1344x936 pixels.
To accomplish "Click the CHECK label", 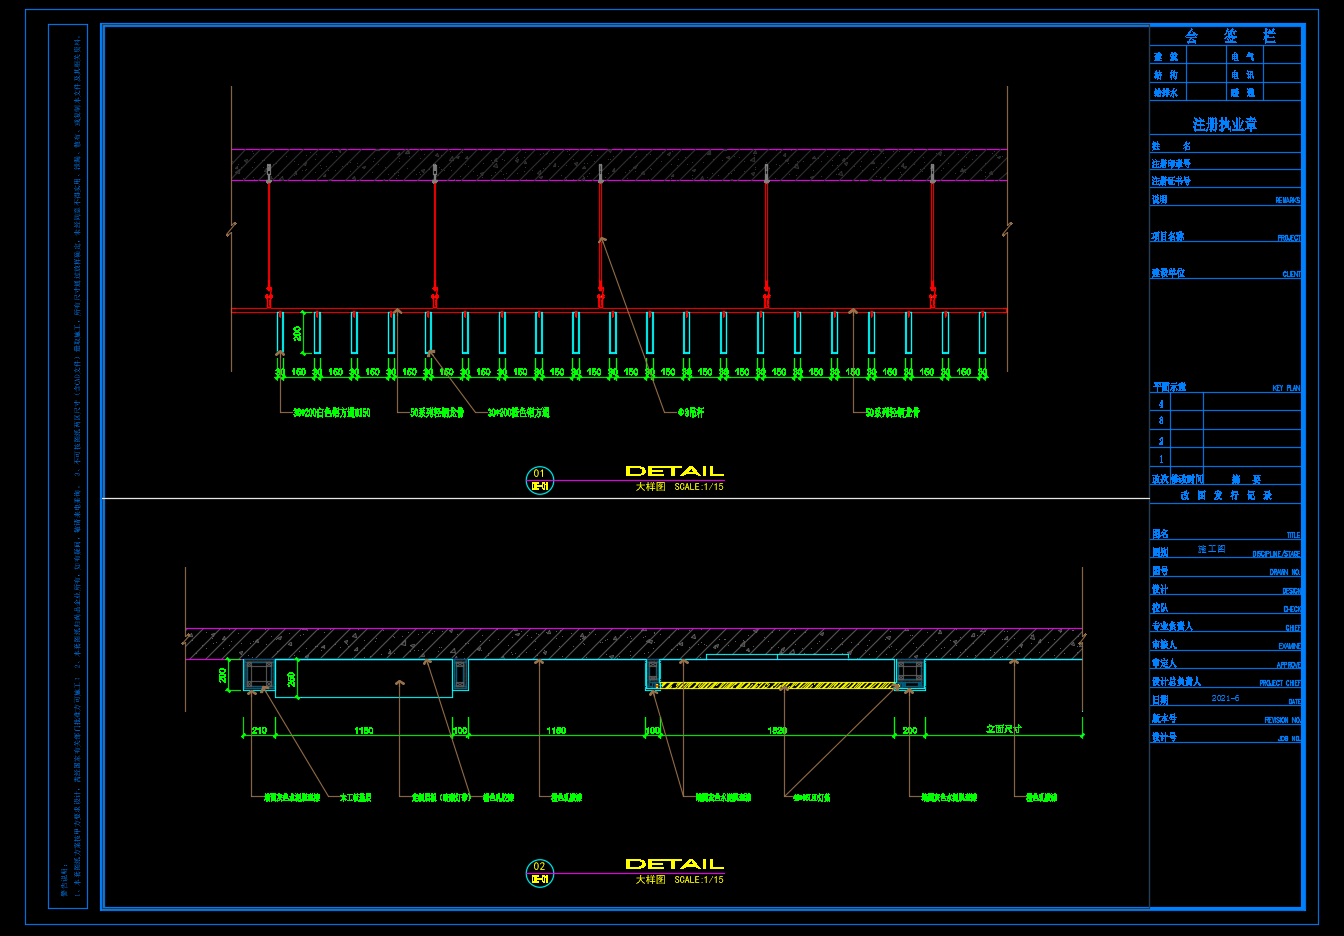I will (x=1292, y=610).
